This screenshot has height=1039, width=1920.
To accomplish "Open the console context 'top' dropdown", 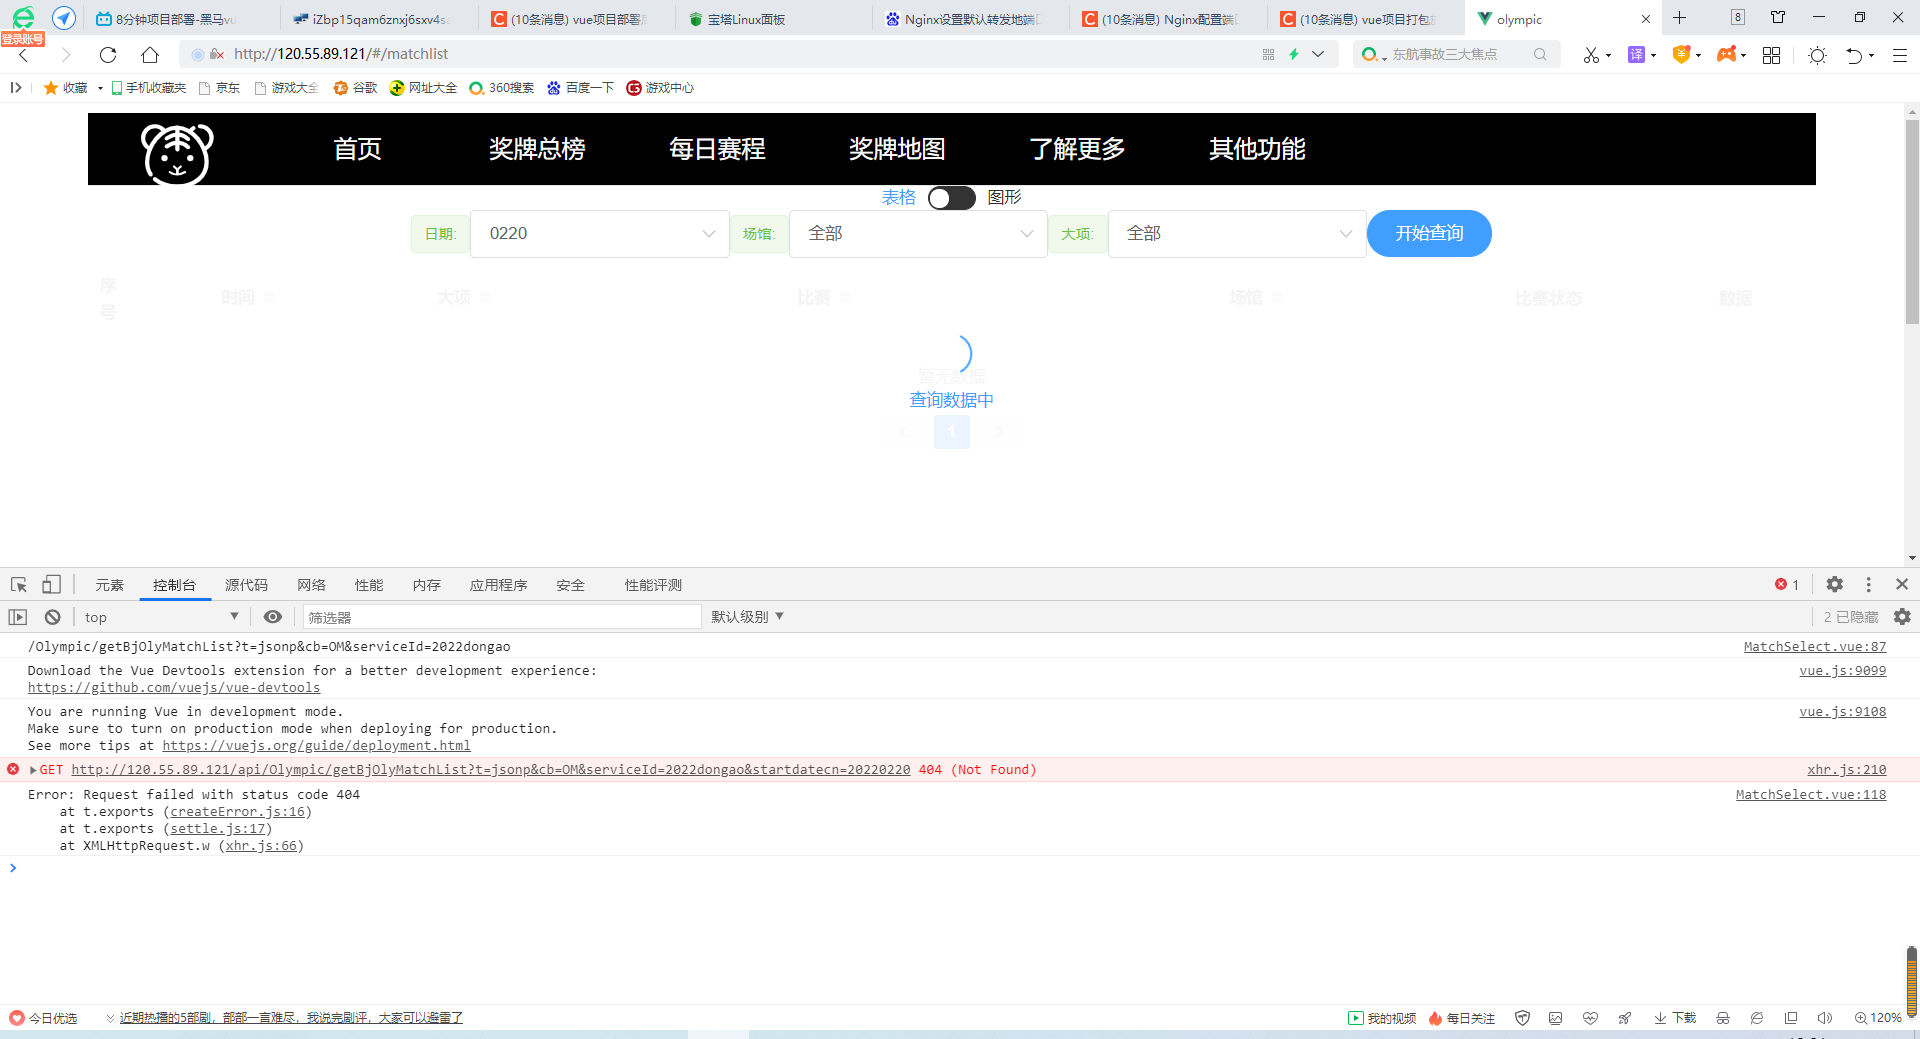I will tap(160, 617).
